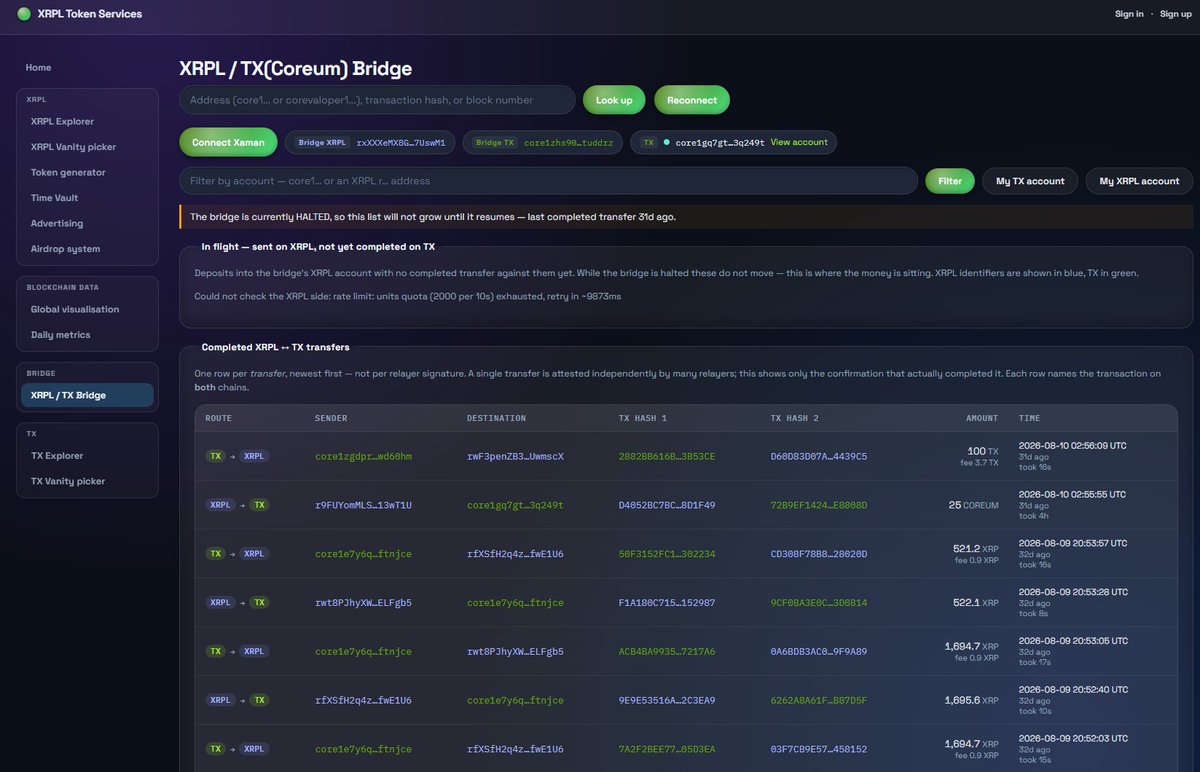Open TX hash 03F7CB9E57…458152
The width and height of the screenshot is (1200, 772).
(x=819, y=749)
